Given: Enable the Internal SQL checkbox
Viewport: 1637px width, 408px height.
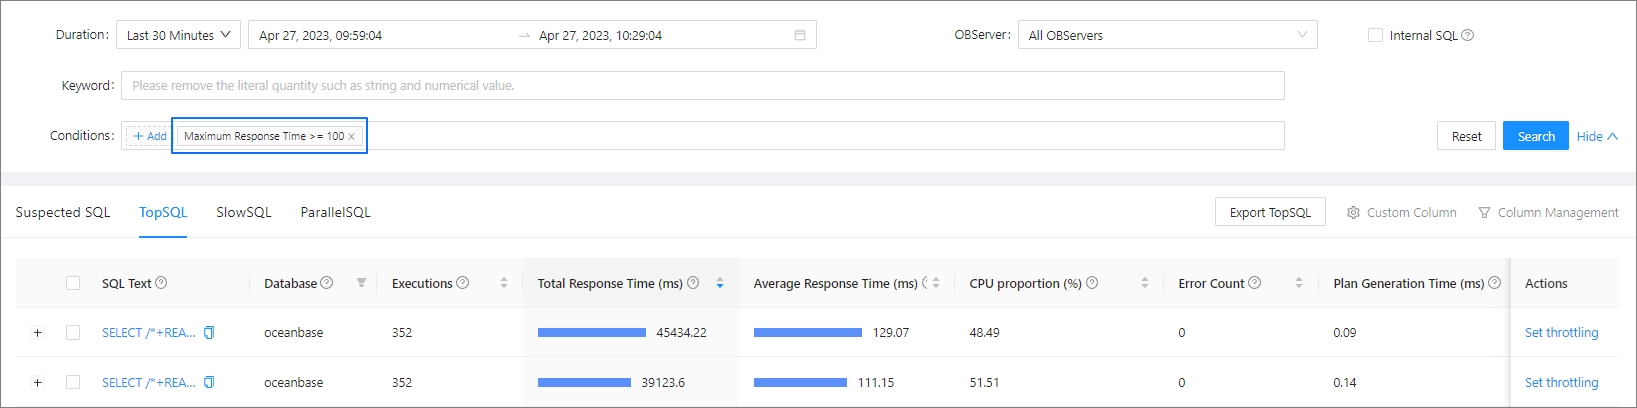Looking at the screenshot, I should (1375, 35).
